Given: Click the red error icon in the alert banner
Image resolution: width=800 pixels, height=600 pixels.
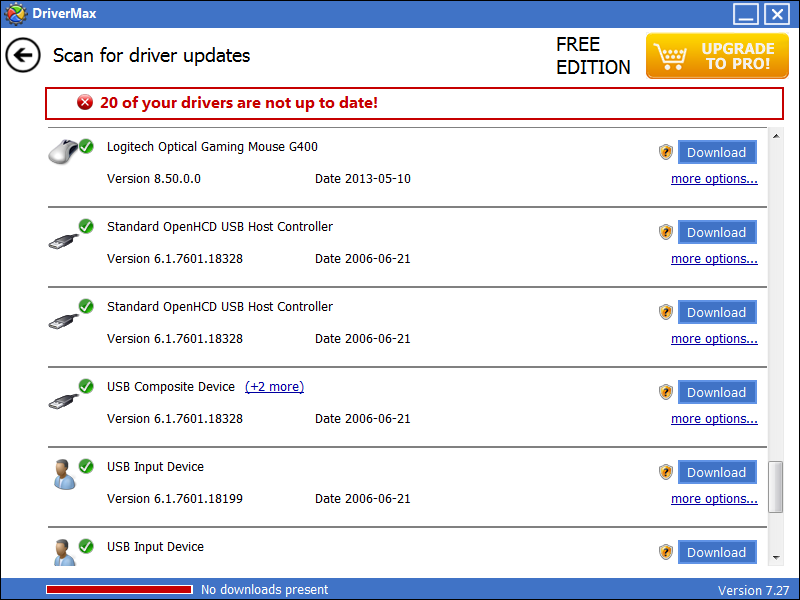Looking at the screenshot, I should click(85, 103).
